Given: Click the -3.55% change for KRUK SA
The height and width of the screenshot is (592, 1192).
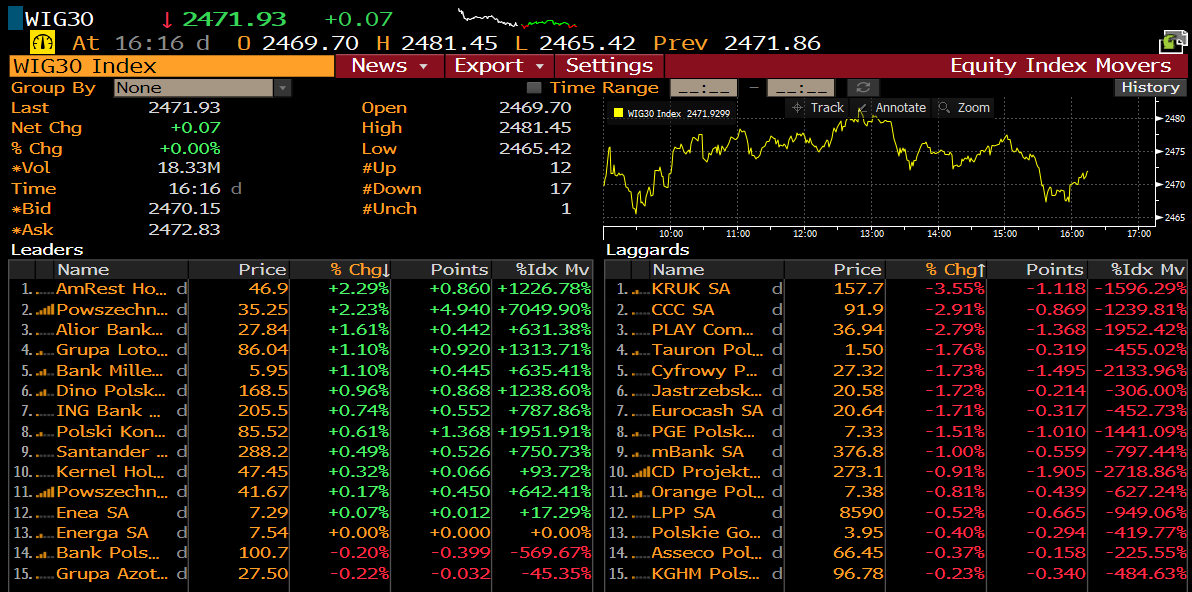Looking at the screenshot, I should tap(954, 290).
